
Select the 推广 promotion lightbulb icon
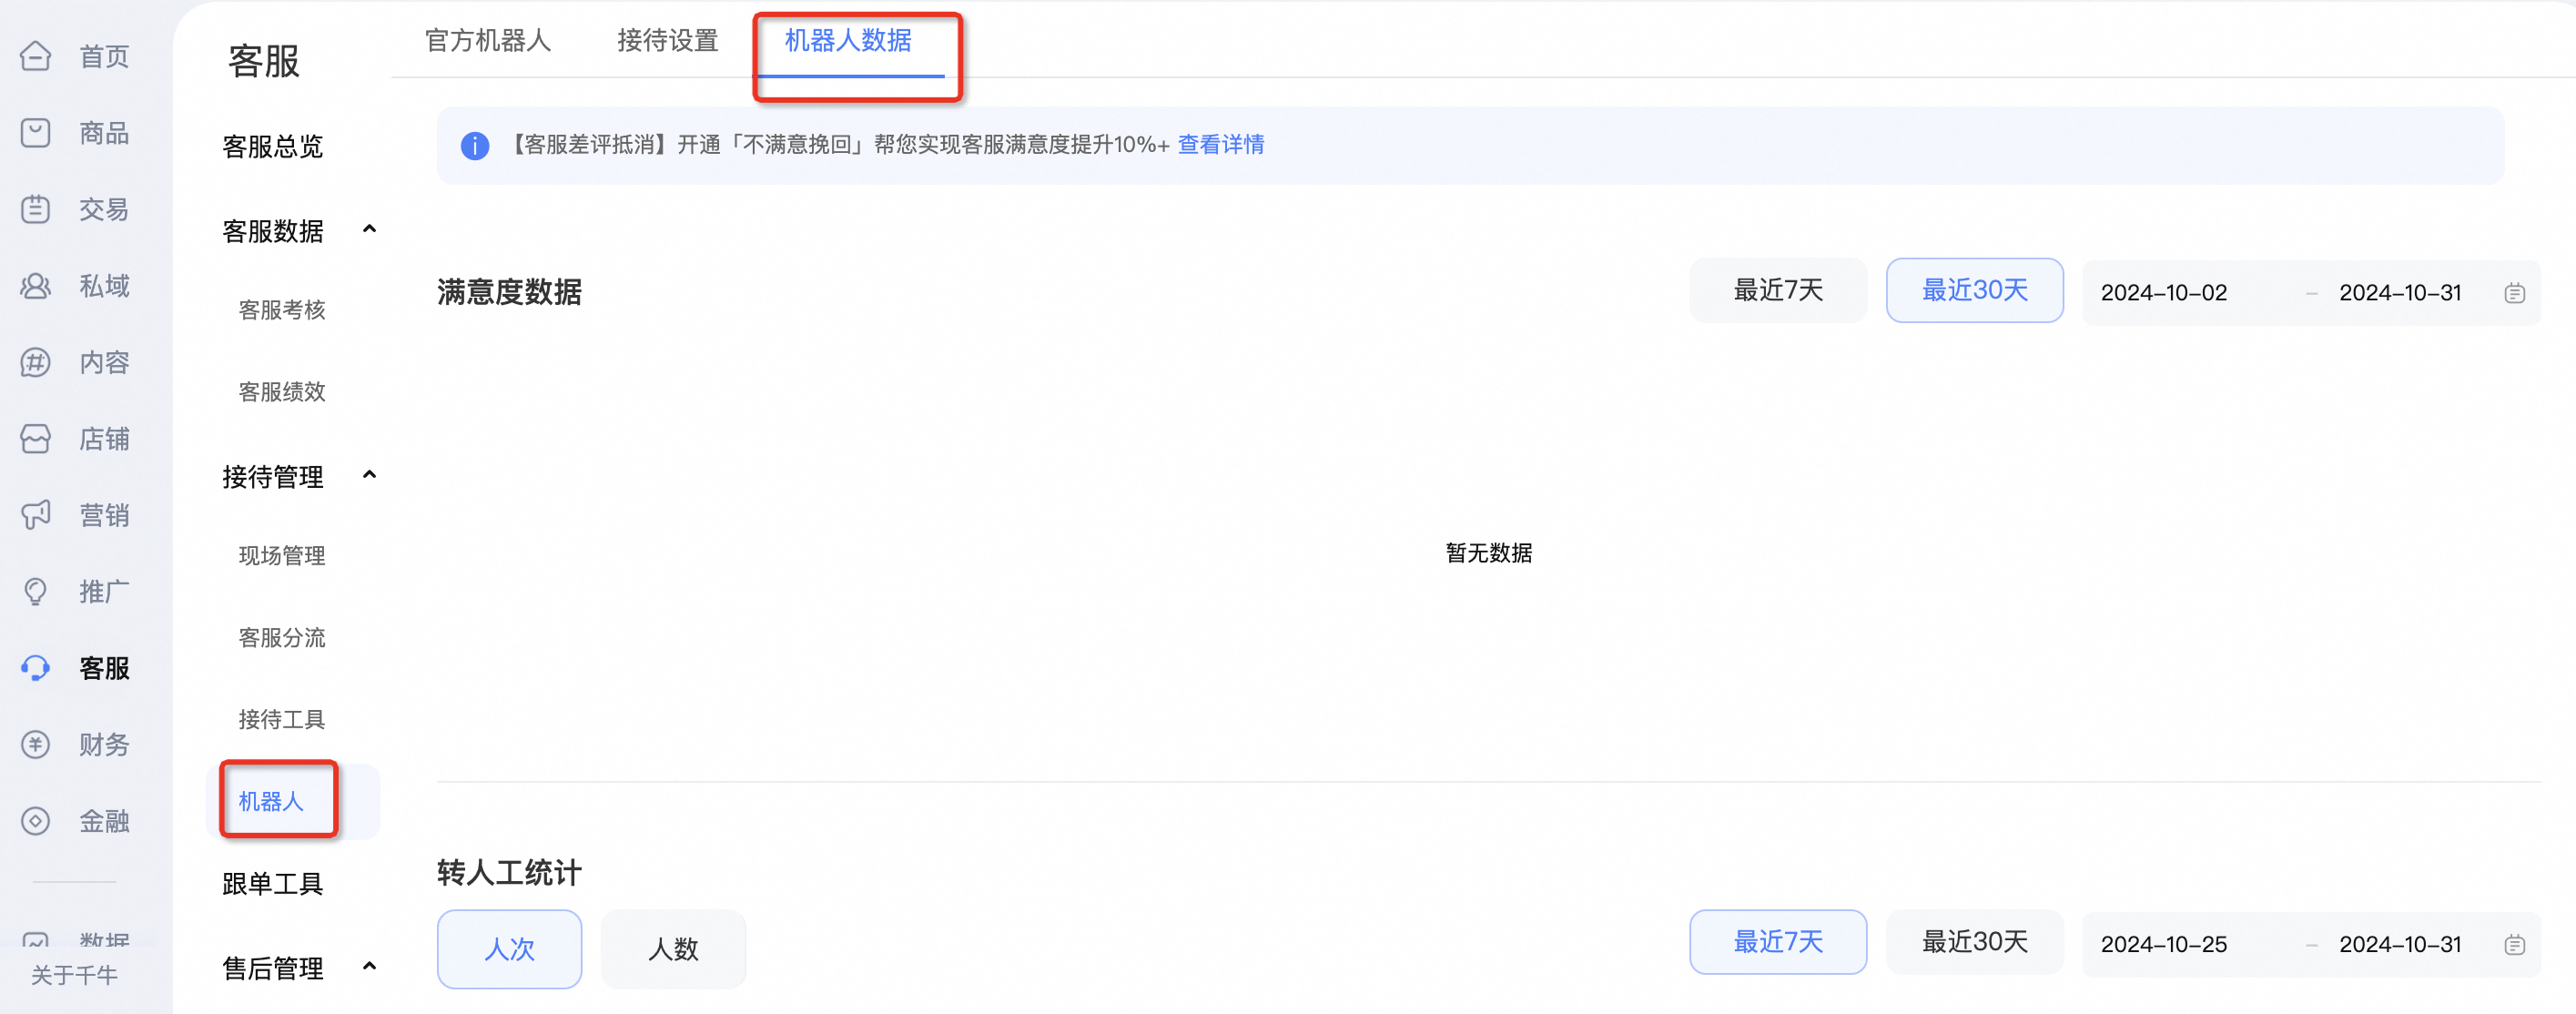point(35,592)
